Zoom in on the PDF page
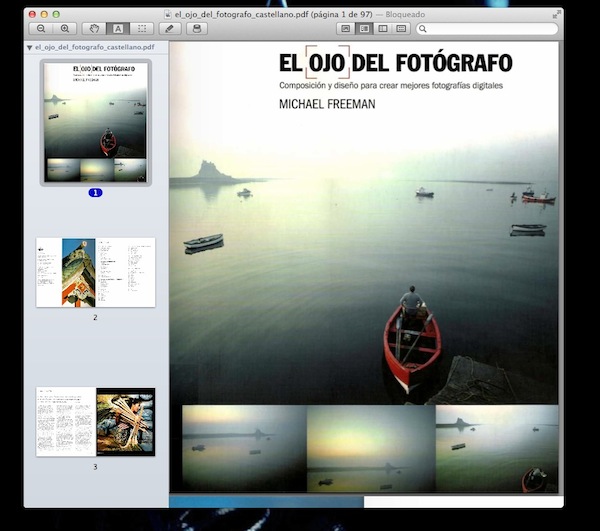Screen dimensions: 600x531 point(65,29)
